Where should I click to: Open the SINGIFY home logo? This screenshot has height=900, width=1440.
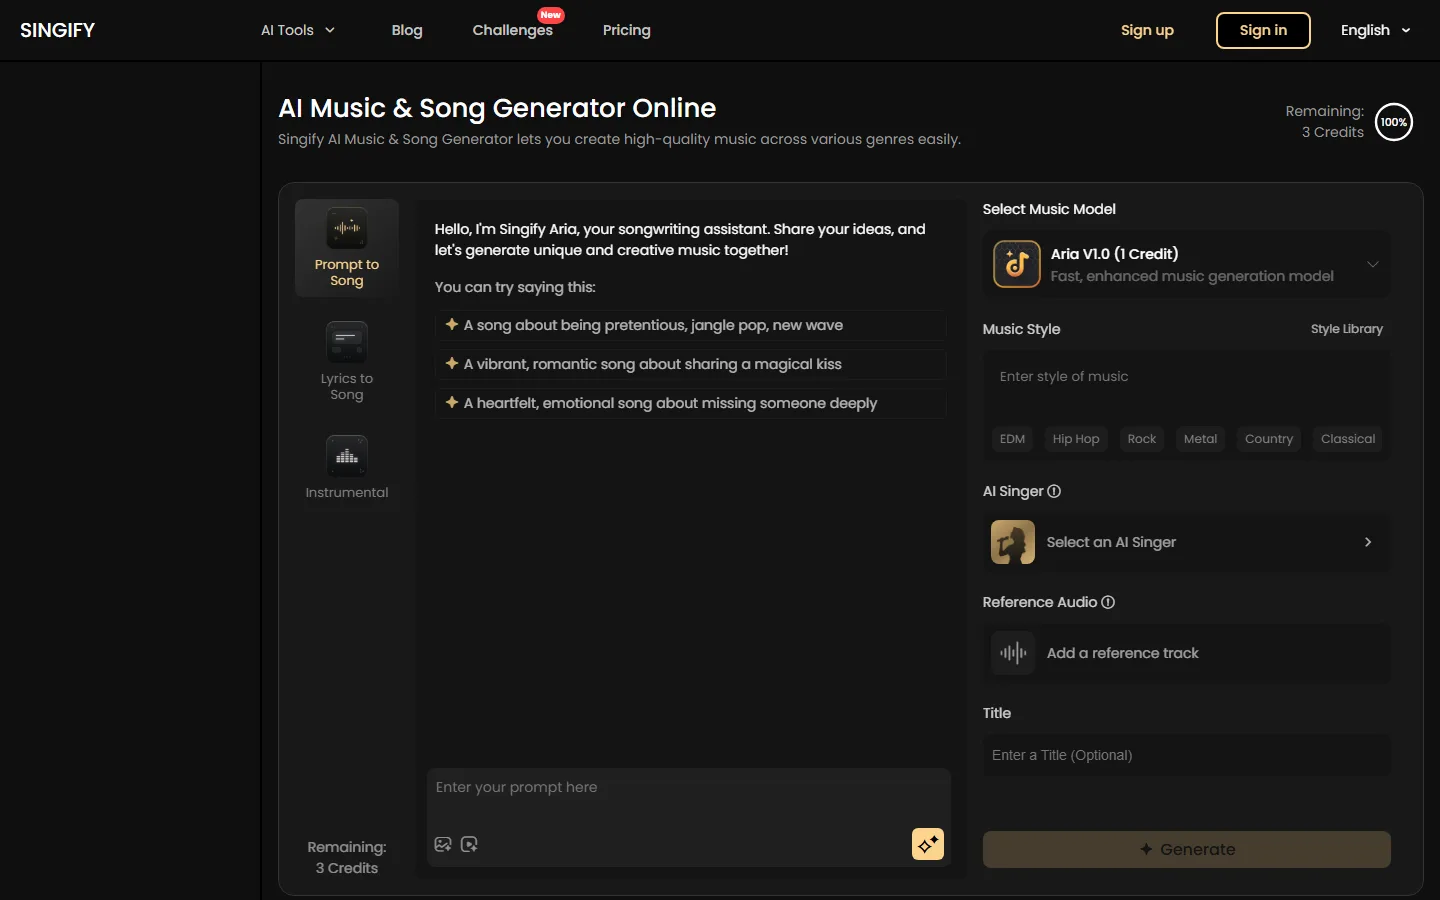(x=58, y=30)
